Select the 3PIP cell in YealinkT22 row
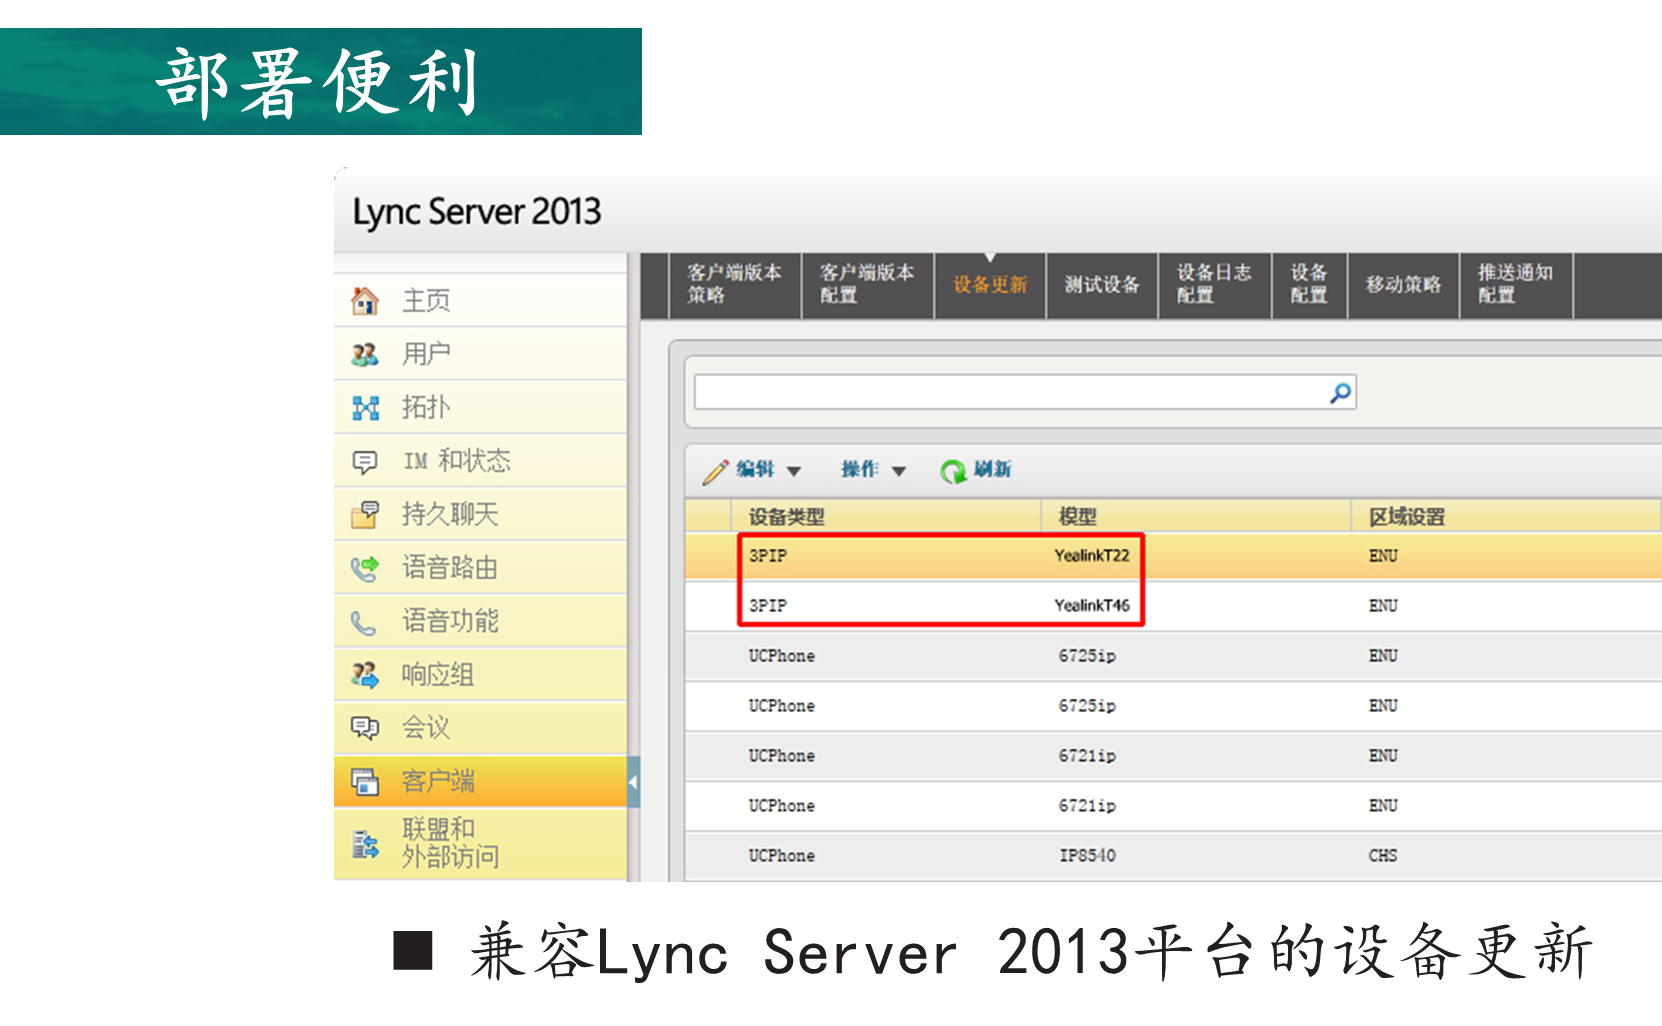The width and height of the screenshot is (1662, 1026). (x=768, y=556)
